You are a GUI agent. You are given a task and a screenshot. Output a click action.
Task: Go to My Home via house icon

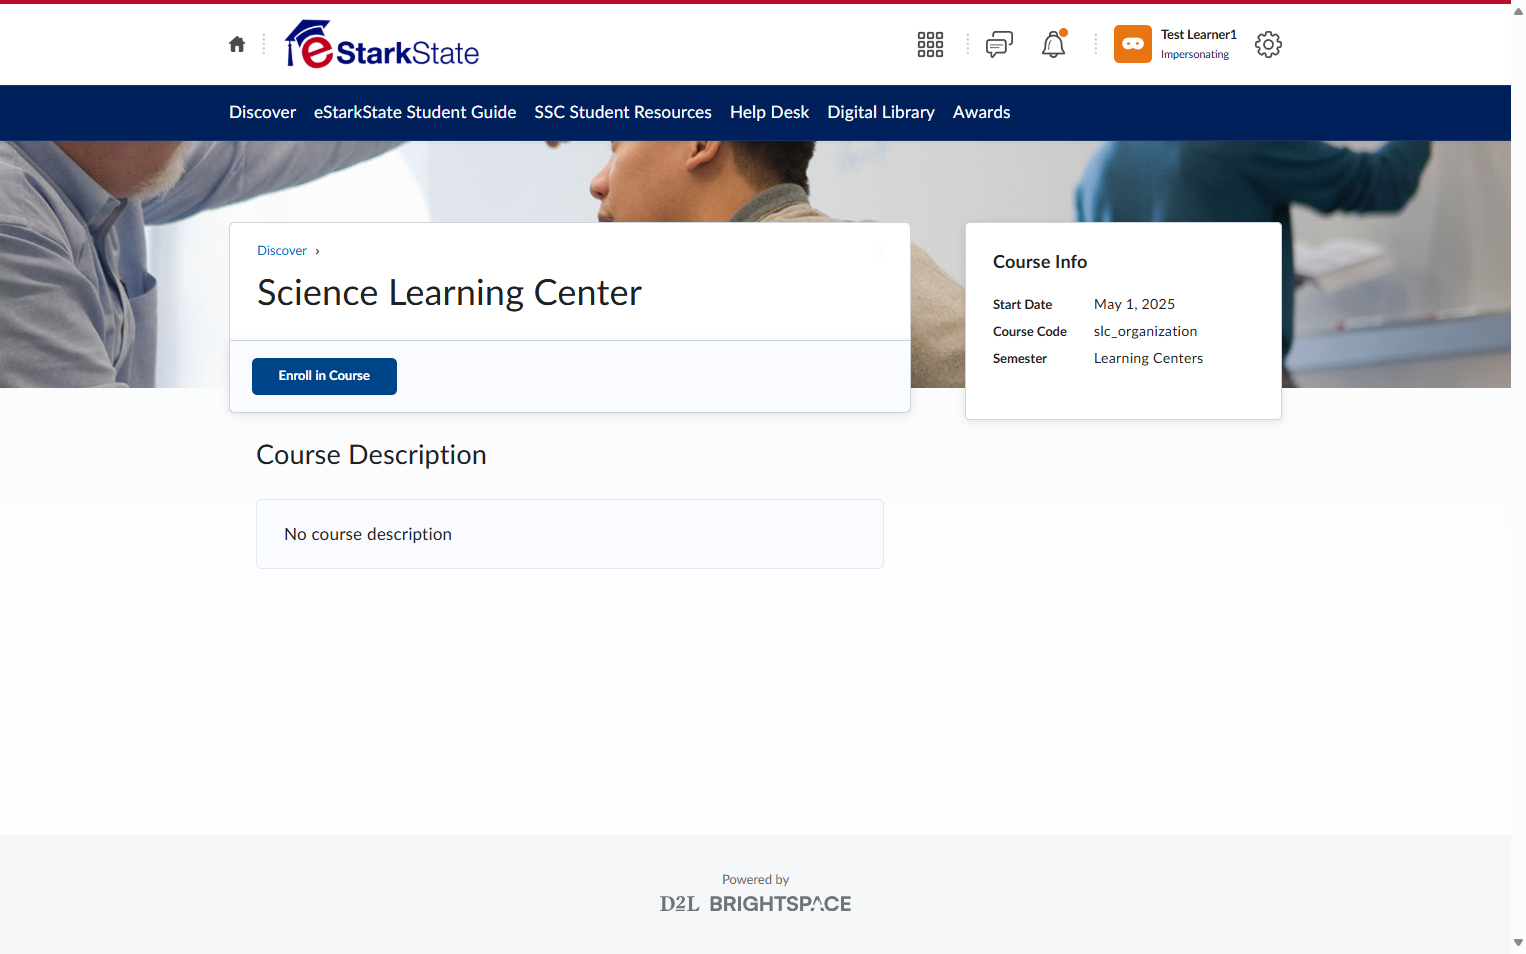tap(237, 44)
